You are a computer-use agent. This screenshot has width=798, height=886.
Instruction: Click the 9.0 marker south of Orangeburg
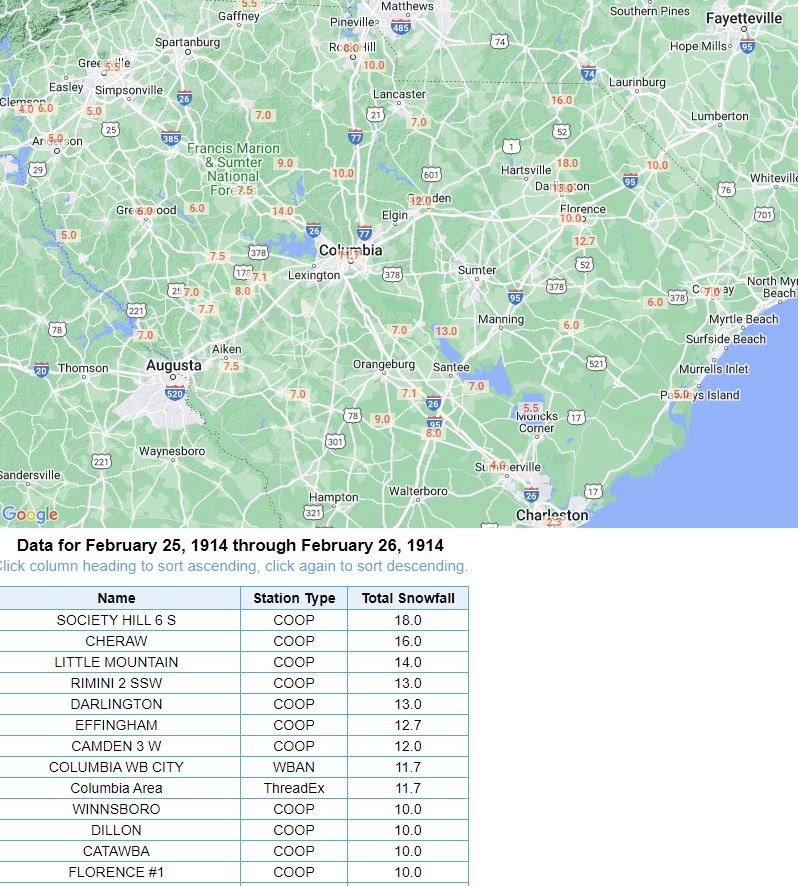pos(382,419)
